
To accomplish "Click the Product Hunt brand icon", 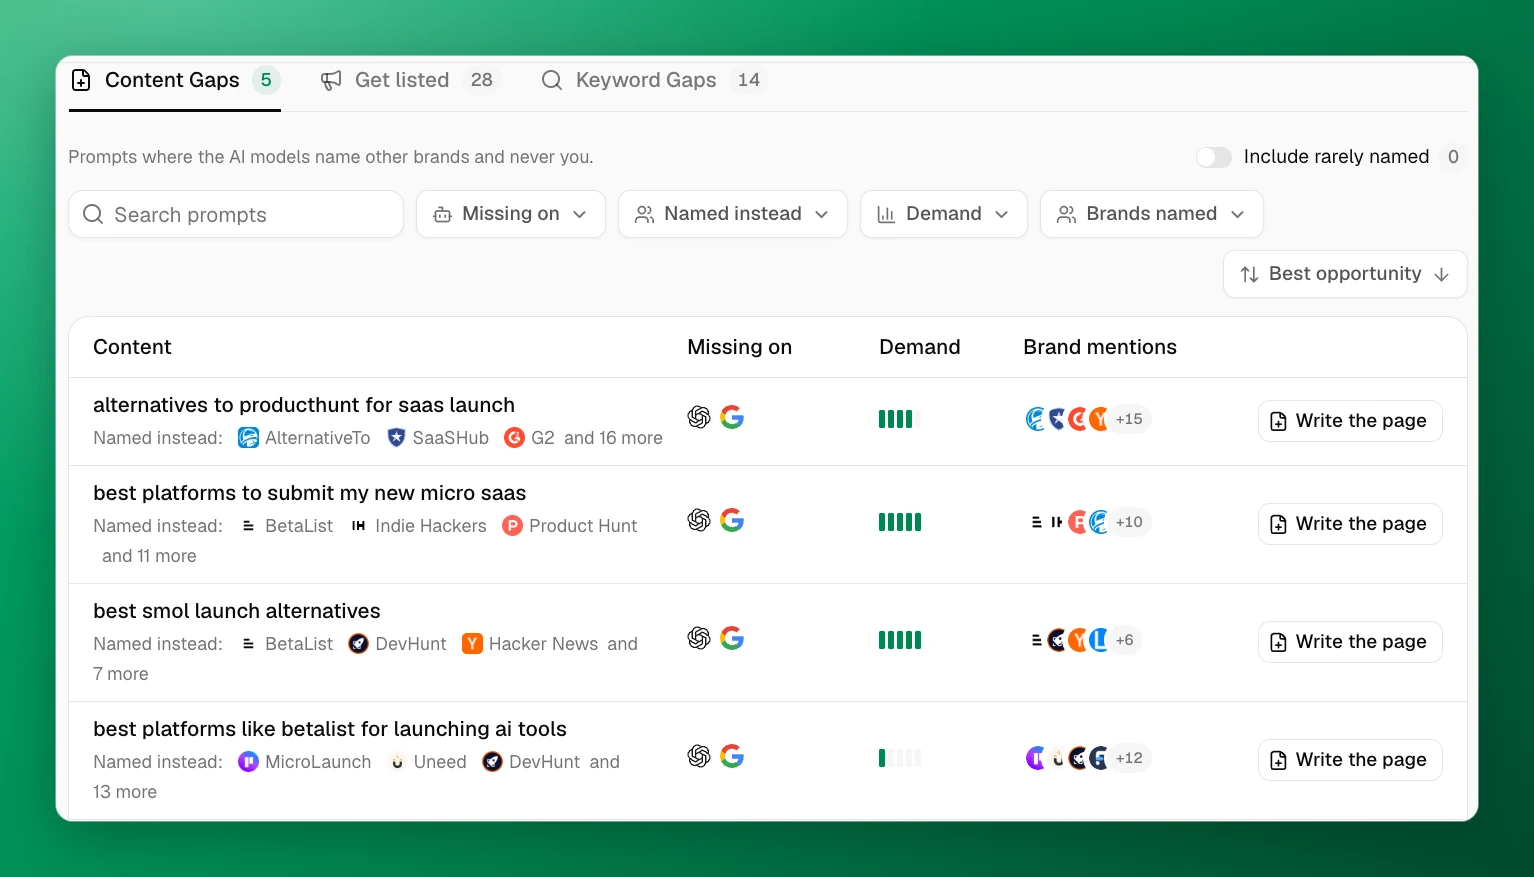I will click(x=512, y=526).
